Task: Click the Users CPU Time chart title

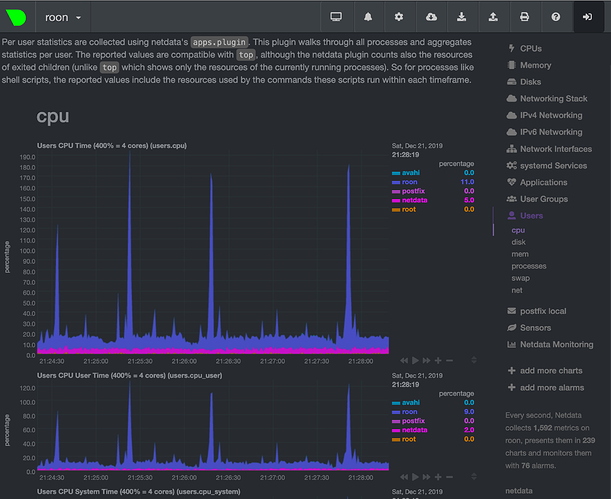Action: click(x=112, y=146)
